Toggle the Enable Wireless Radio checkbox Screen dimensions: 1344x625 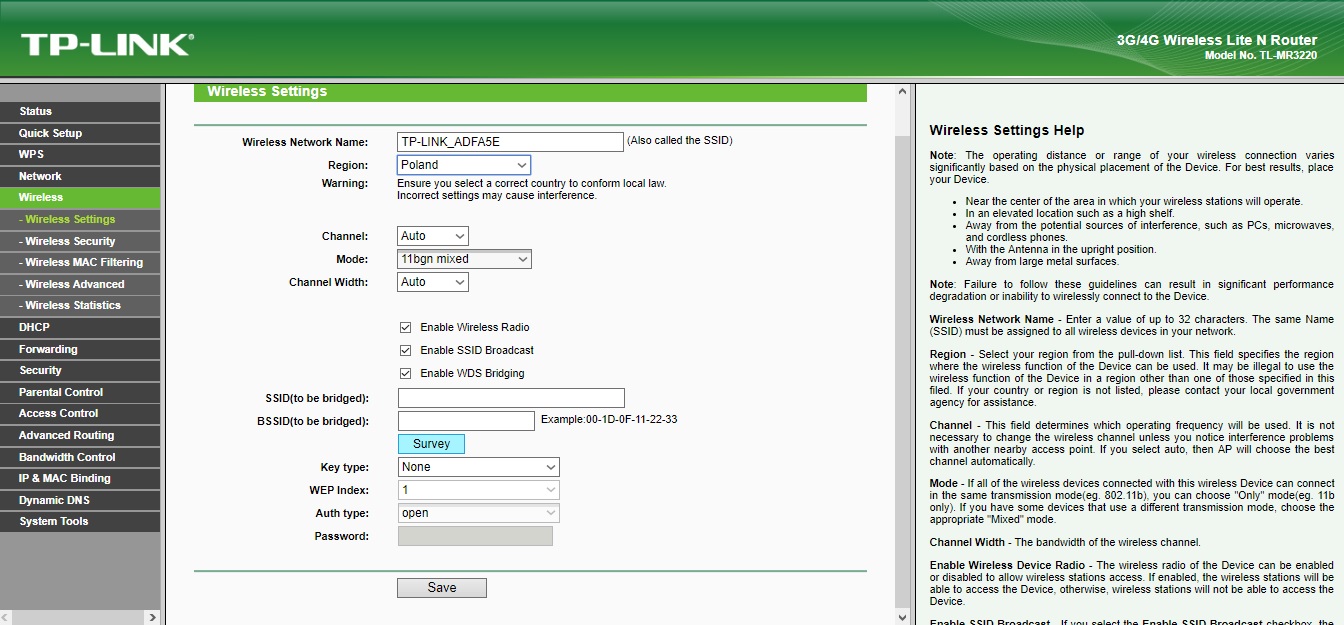pyautogui.click(x=405, y=327)
